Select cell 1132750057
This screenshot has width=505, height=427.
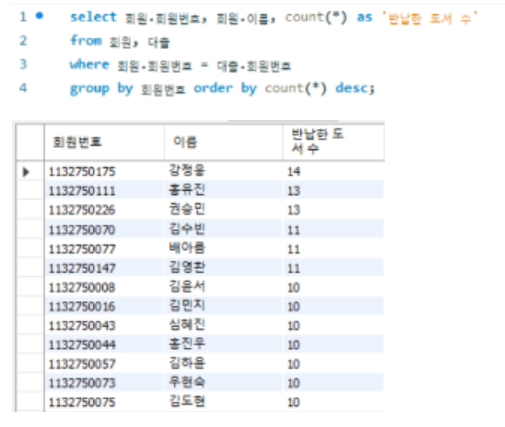pyautogui.click(x=104, y=364)
